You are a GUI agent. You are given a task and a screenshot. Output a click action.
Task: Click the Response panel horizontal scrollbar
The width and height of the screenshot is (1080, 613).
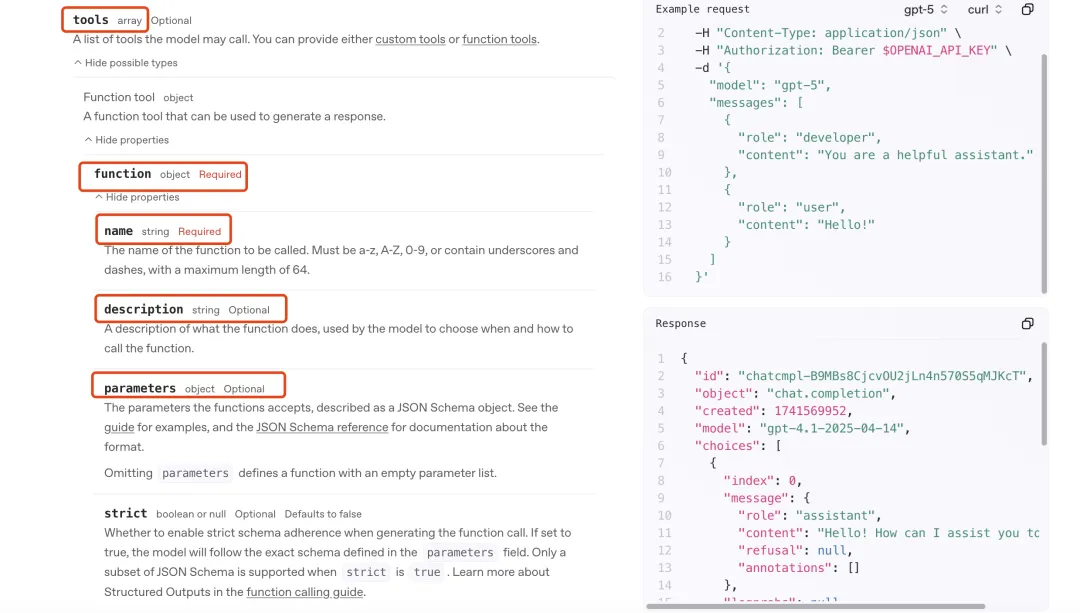(815, 606)
